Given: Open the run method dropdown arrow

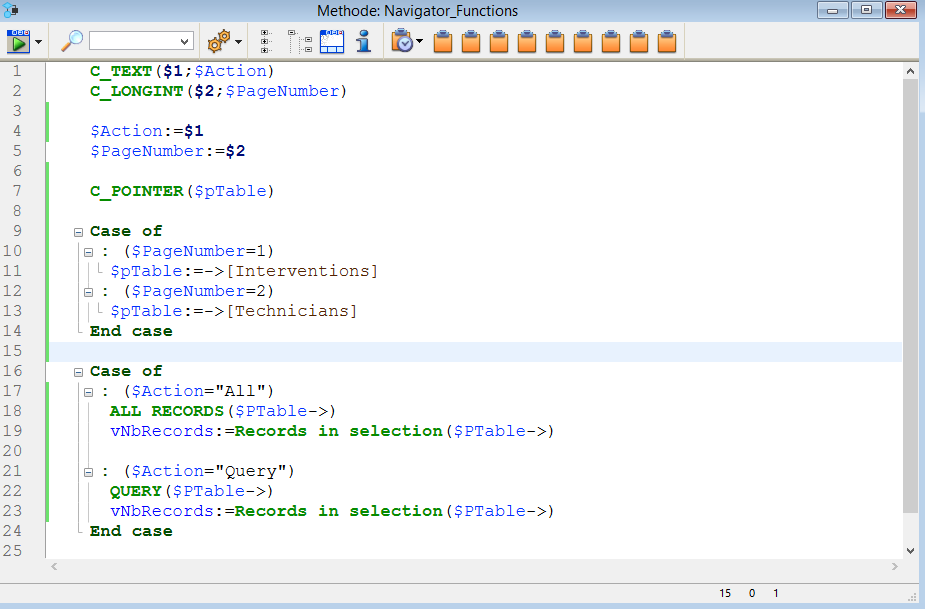Looking at the screenshot, I should click(x=39, y=42).
